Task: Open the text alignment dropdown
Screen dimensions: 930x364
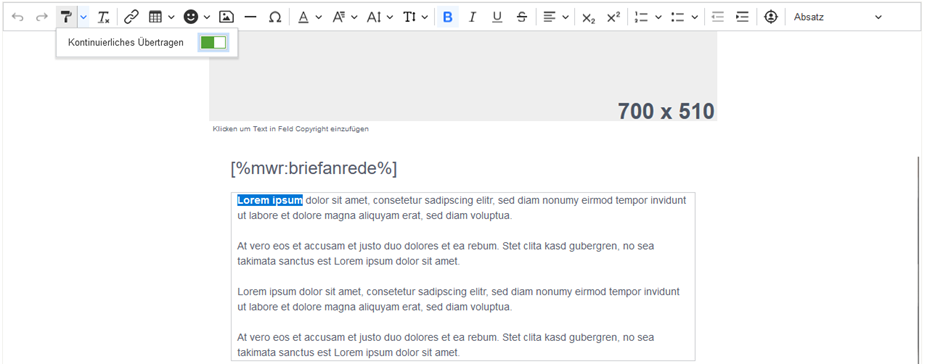Action: point(556,17)
